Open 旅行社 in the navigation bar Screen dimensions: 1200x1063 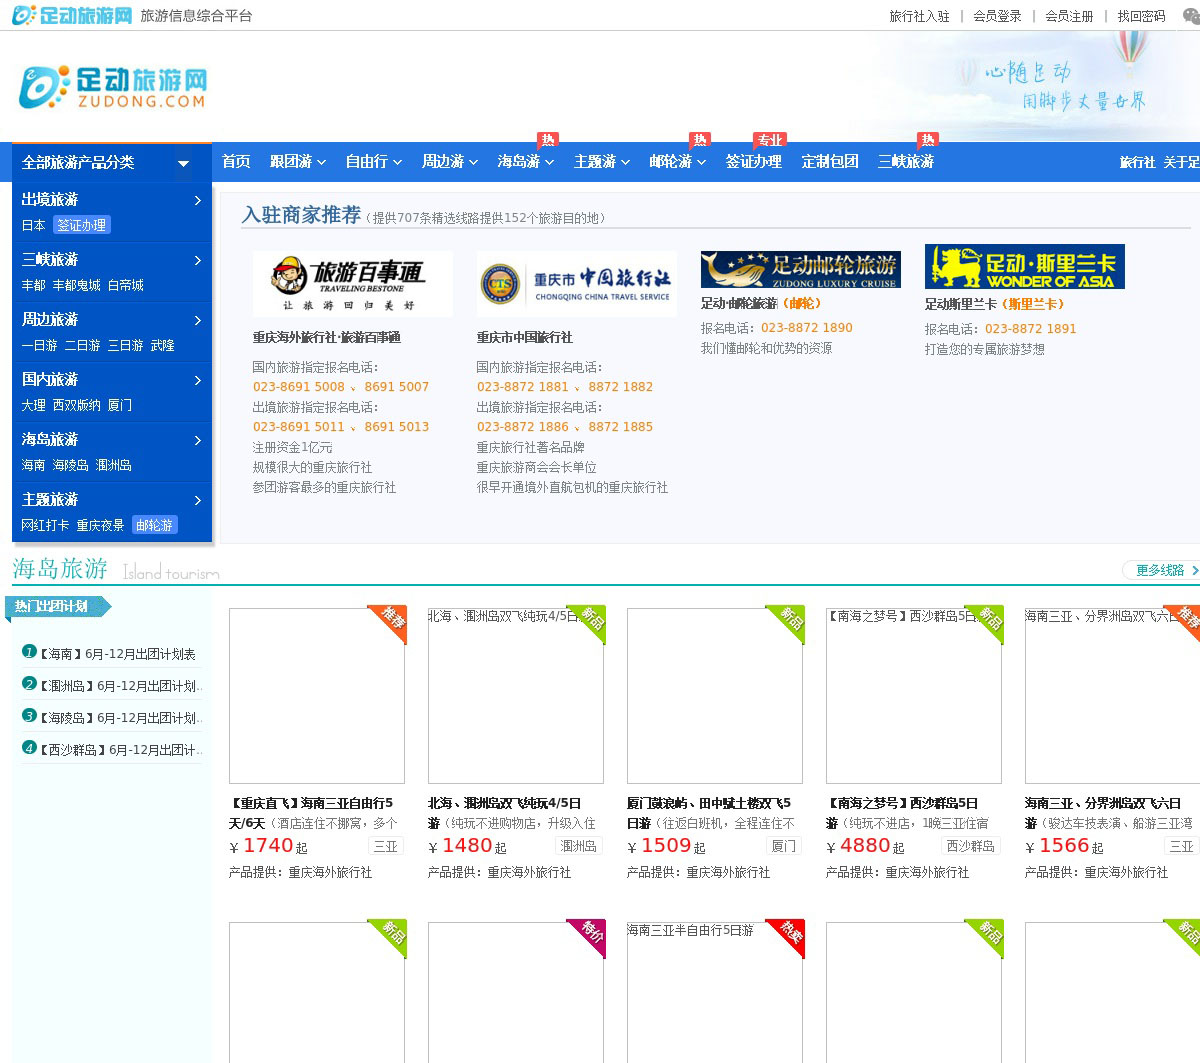[x=1137, y=162]
